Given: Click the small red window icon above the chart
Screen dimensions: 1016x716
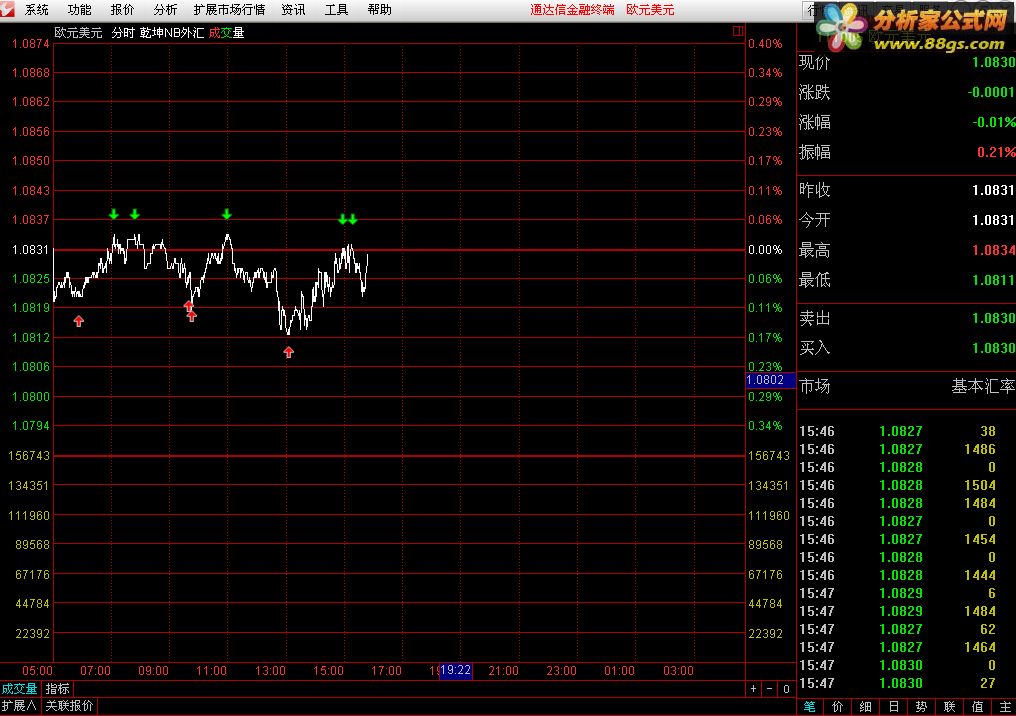Looking at the screenshot, I should (x=737, y=31).
